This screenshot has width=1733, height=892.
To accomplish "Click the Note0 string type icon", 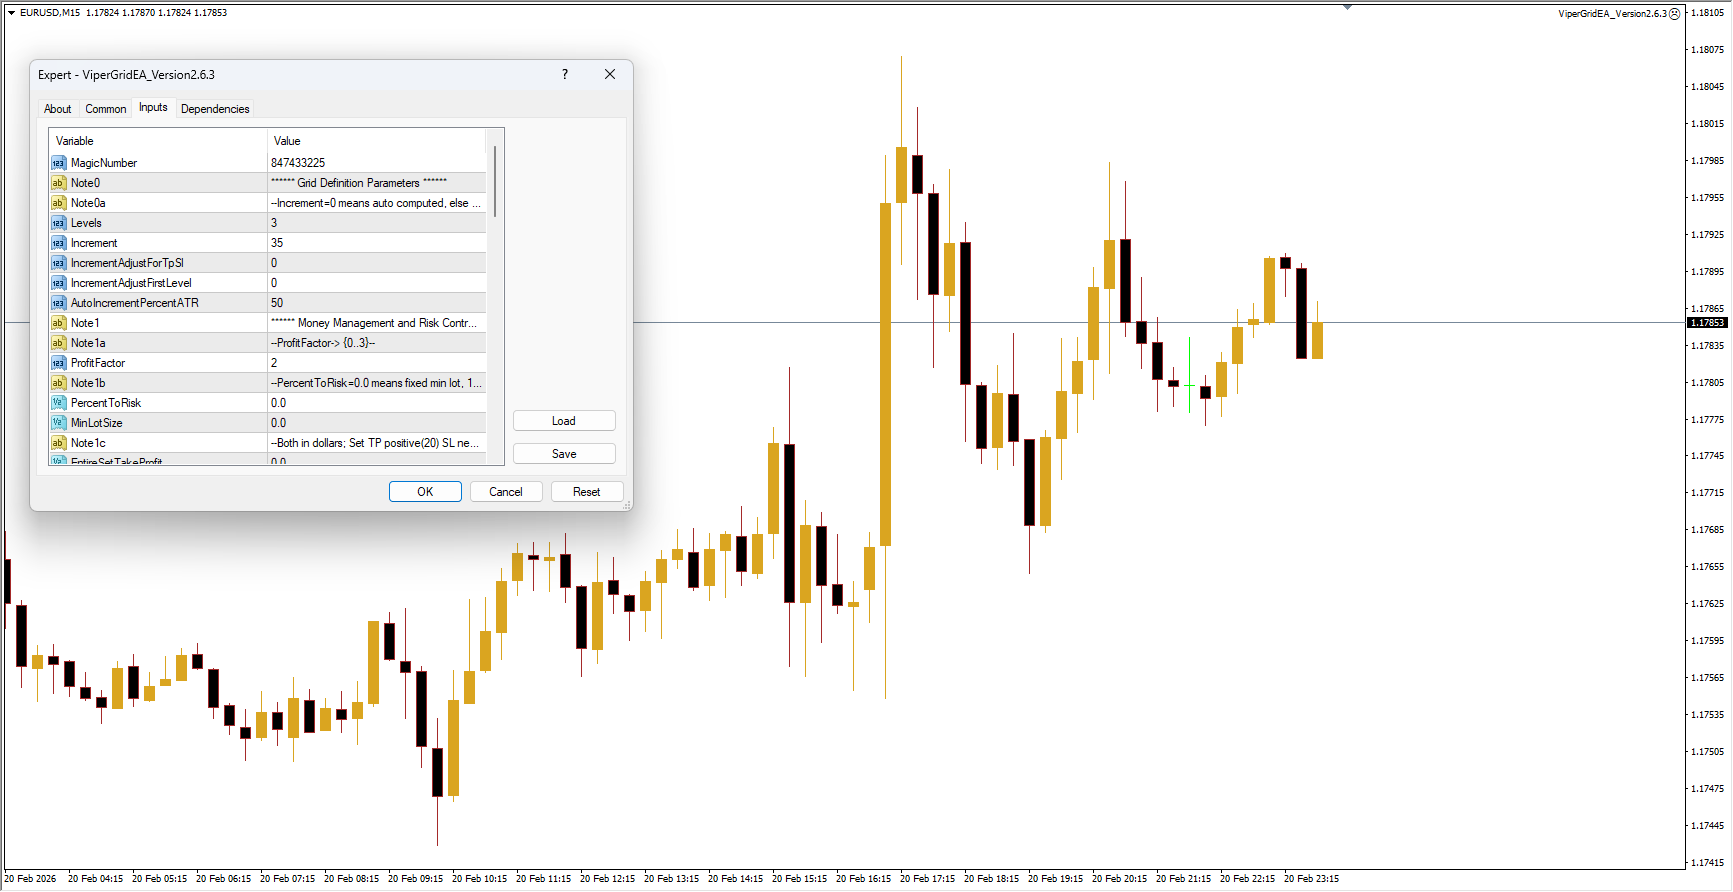I will pyautogui.click(x=58, y=183).
